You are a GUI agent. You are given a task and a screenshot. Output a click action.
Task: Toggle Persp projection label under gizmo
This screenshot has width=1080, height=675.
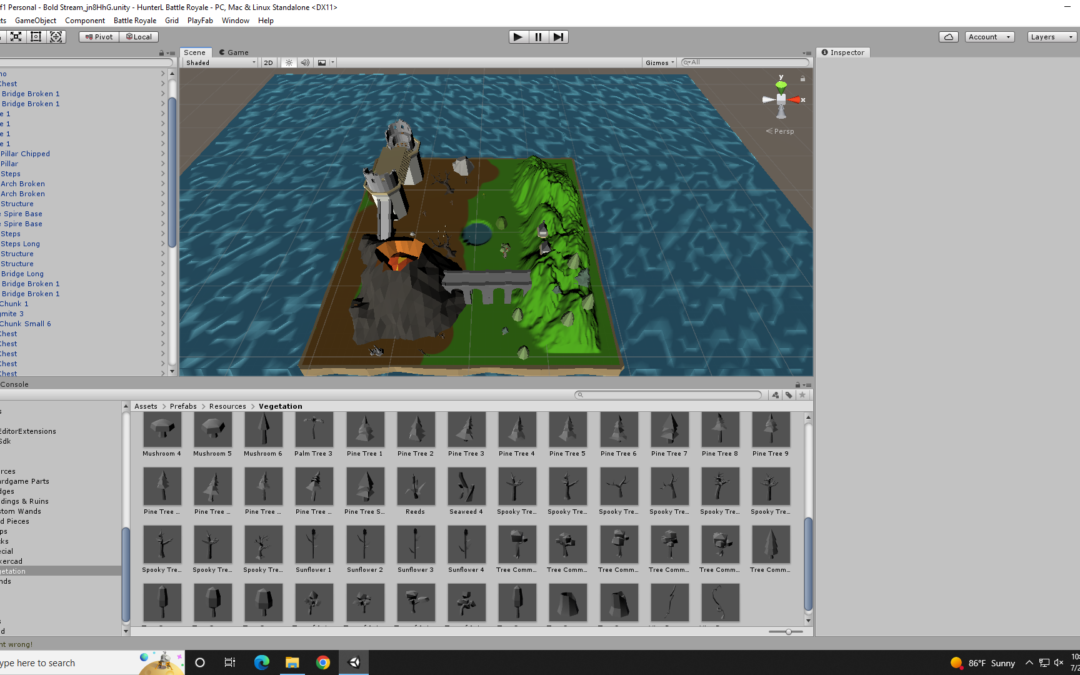(780, 132)
